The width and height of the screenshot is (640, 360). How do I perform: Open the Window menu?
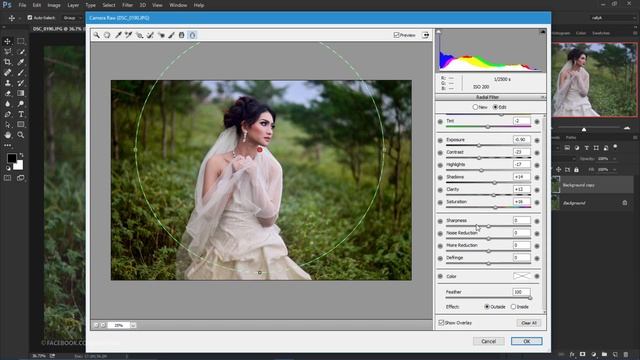pos(178,5)
